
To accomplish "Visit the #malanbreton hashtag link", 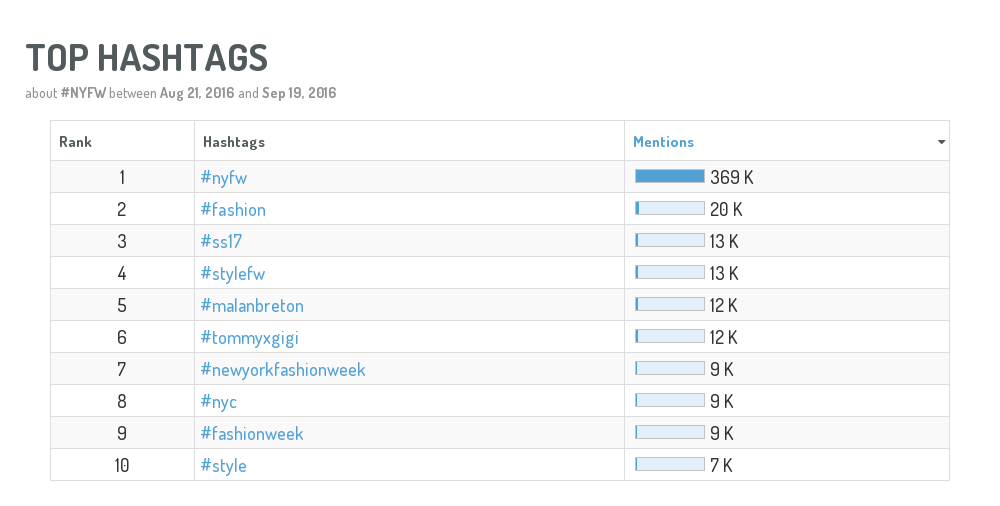I will 252,305.
